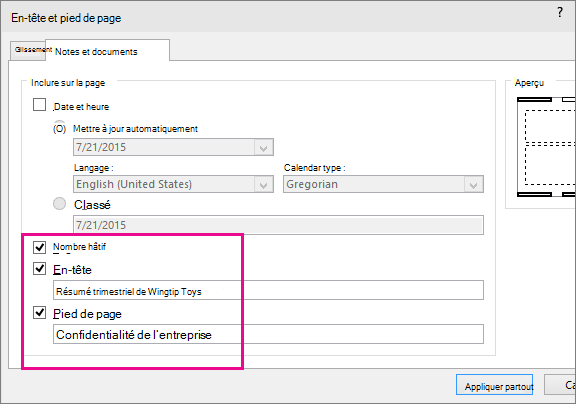Image resolution: width=576 pixels, height=404 pixels.
Task: Enable the Date et heure checkbox
Action: tap(39, 105)
